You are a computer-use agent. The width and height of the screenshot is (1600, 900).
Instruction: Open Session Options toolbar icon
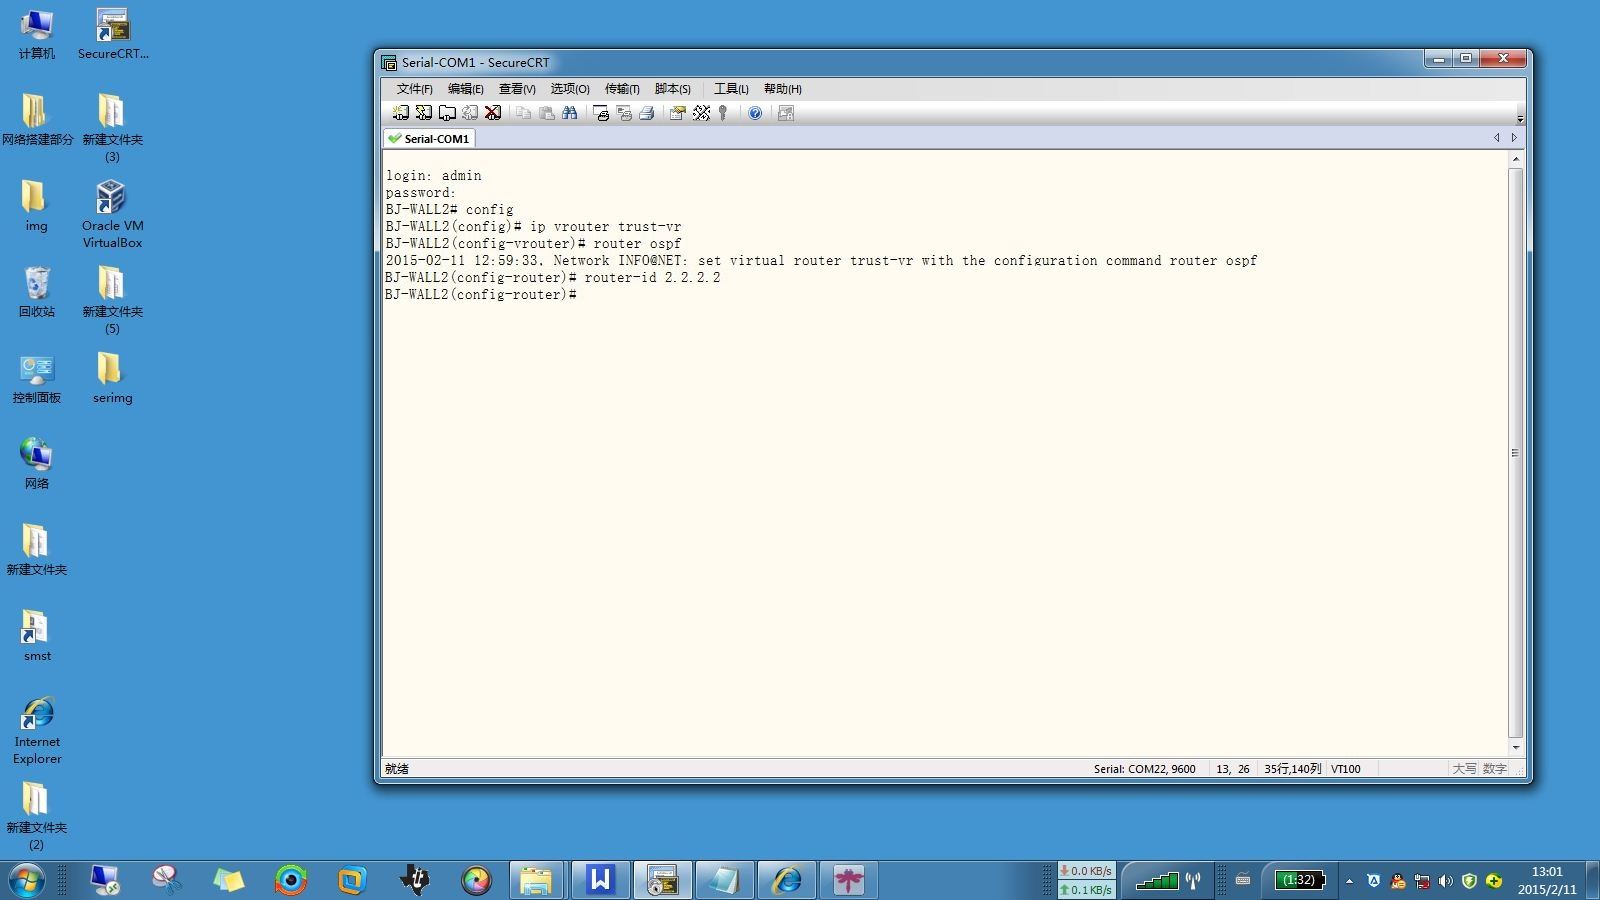coord(677,113)
